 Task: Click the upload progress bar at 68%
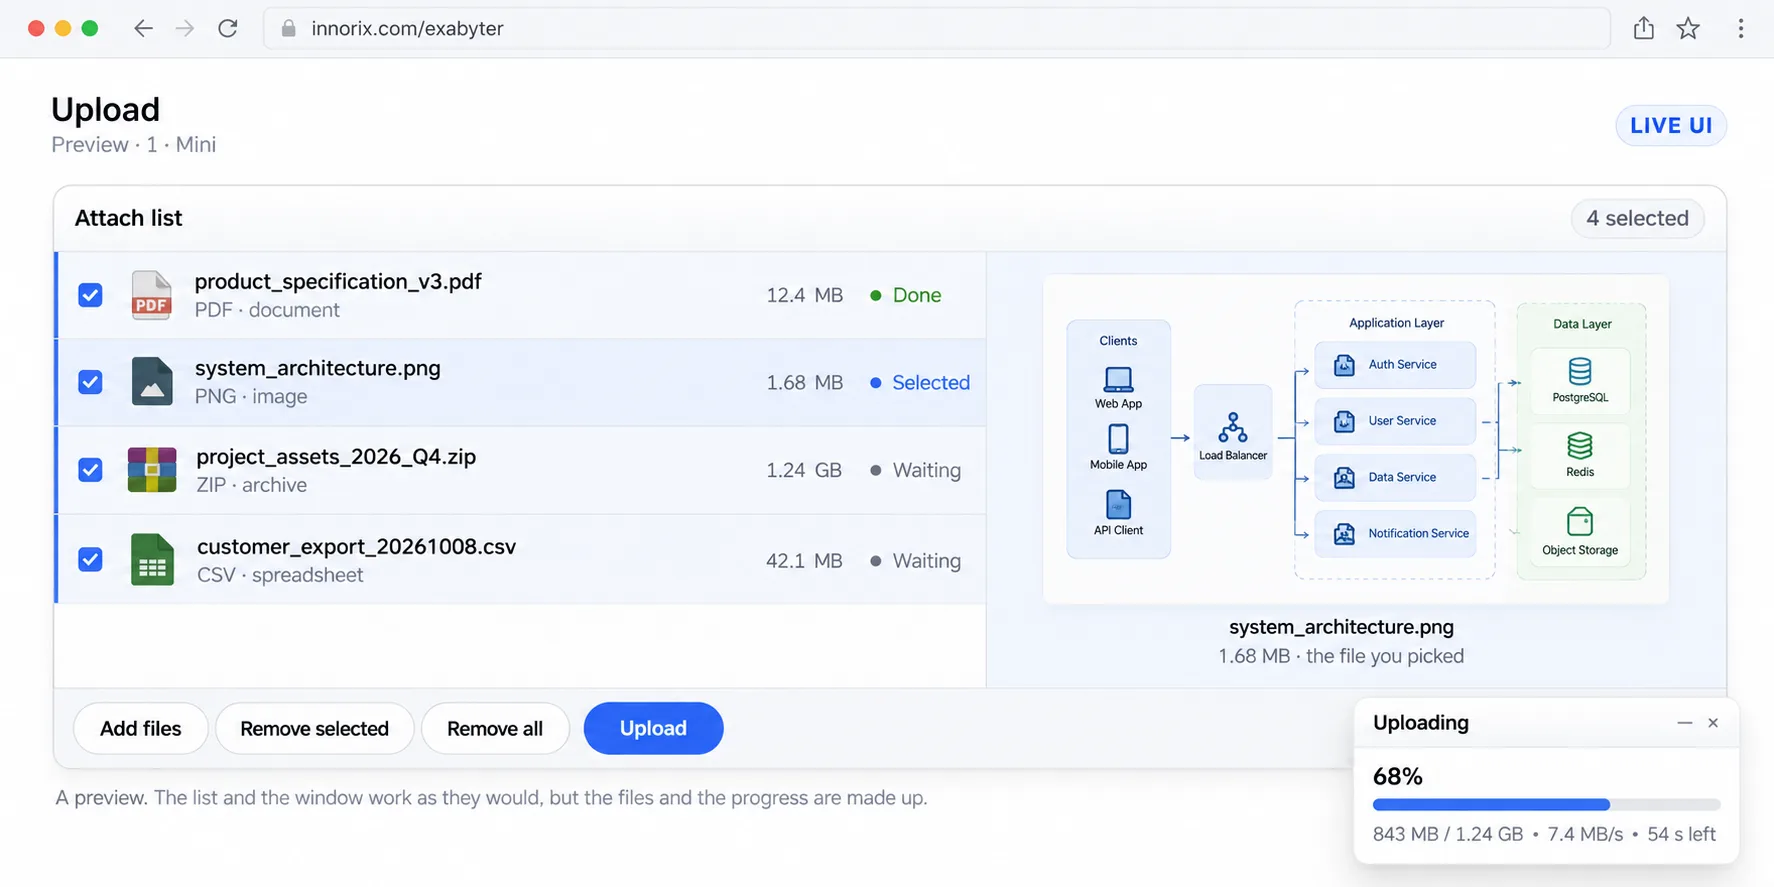pyautogui.click(x=1546, y=804)
